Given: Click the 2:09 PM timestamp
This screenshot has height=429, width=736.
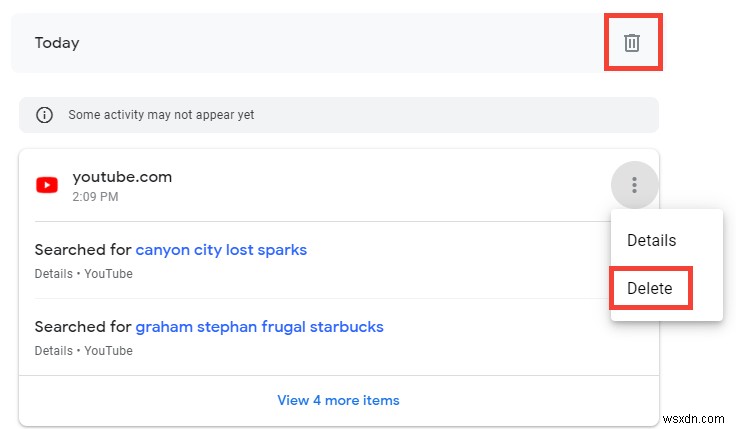Looking at the screenshot, I should (95, 197).
